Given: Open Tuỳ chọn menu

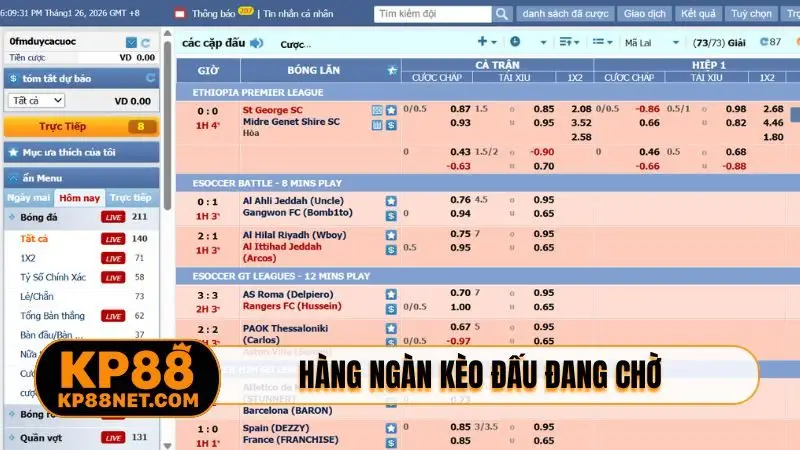Looking at the screenshot, I should (751, 14).
